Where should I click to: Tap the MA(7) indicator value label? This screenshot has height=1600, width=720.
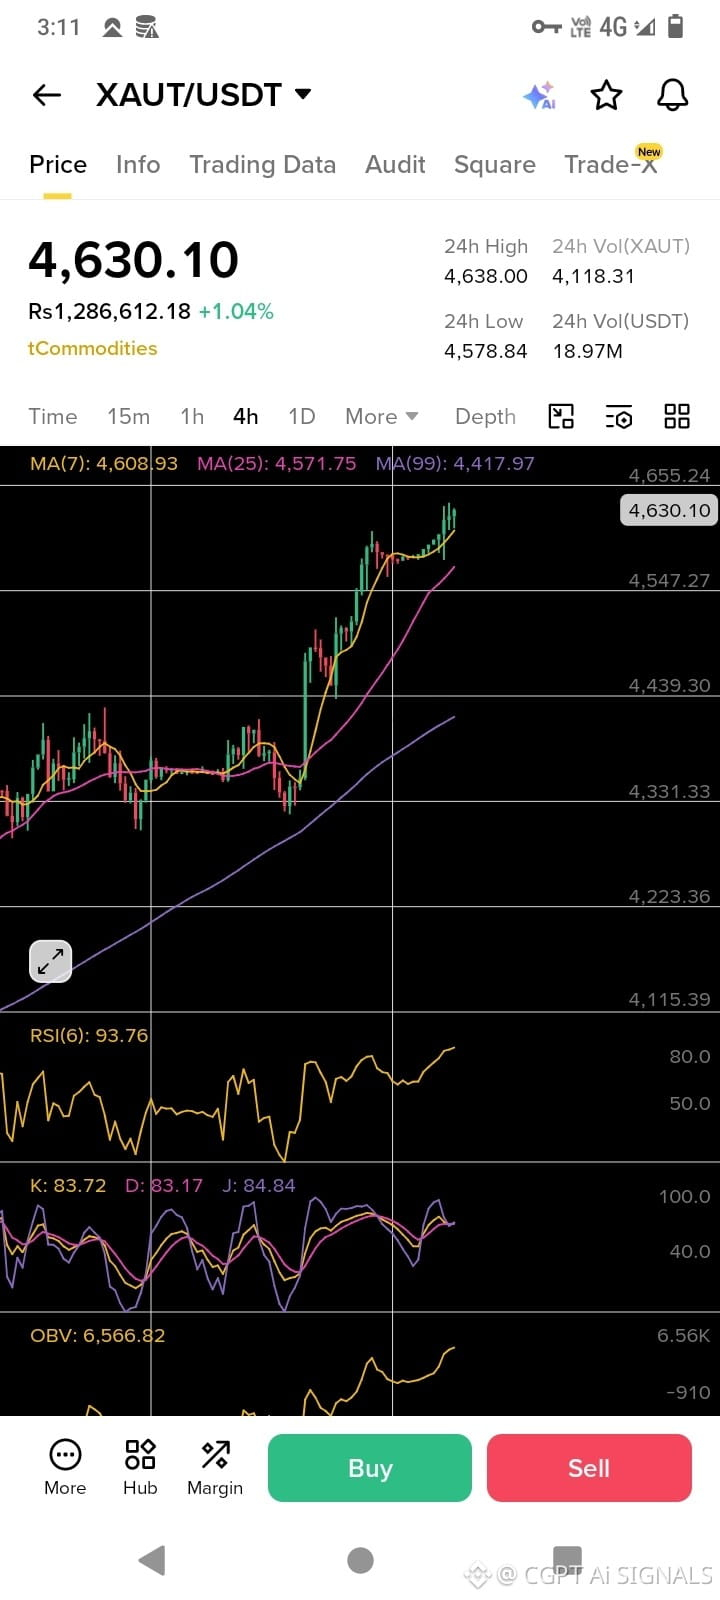coord(104,463)
